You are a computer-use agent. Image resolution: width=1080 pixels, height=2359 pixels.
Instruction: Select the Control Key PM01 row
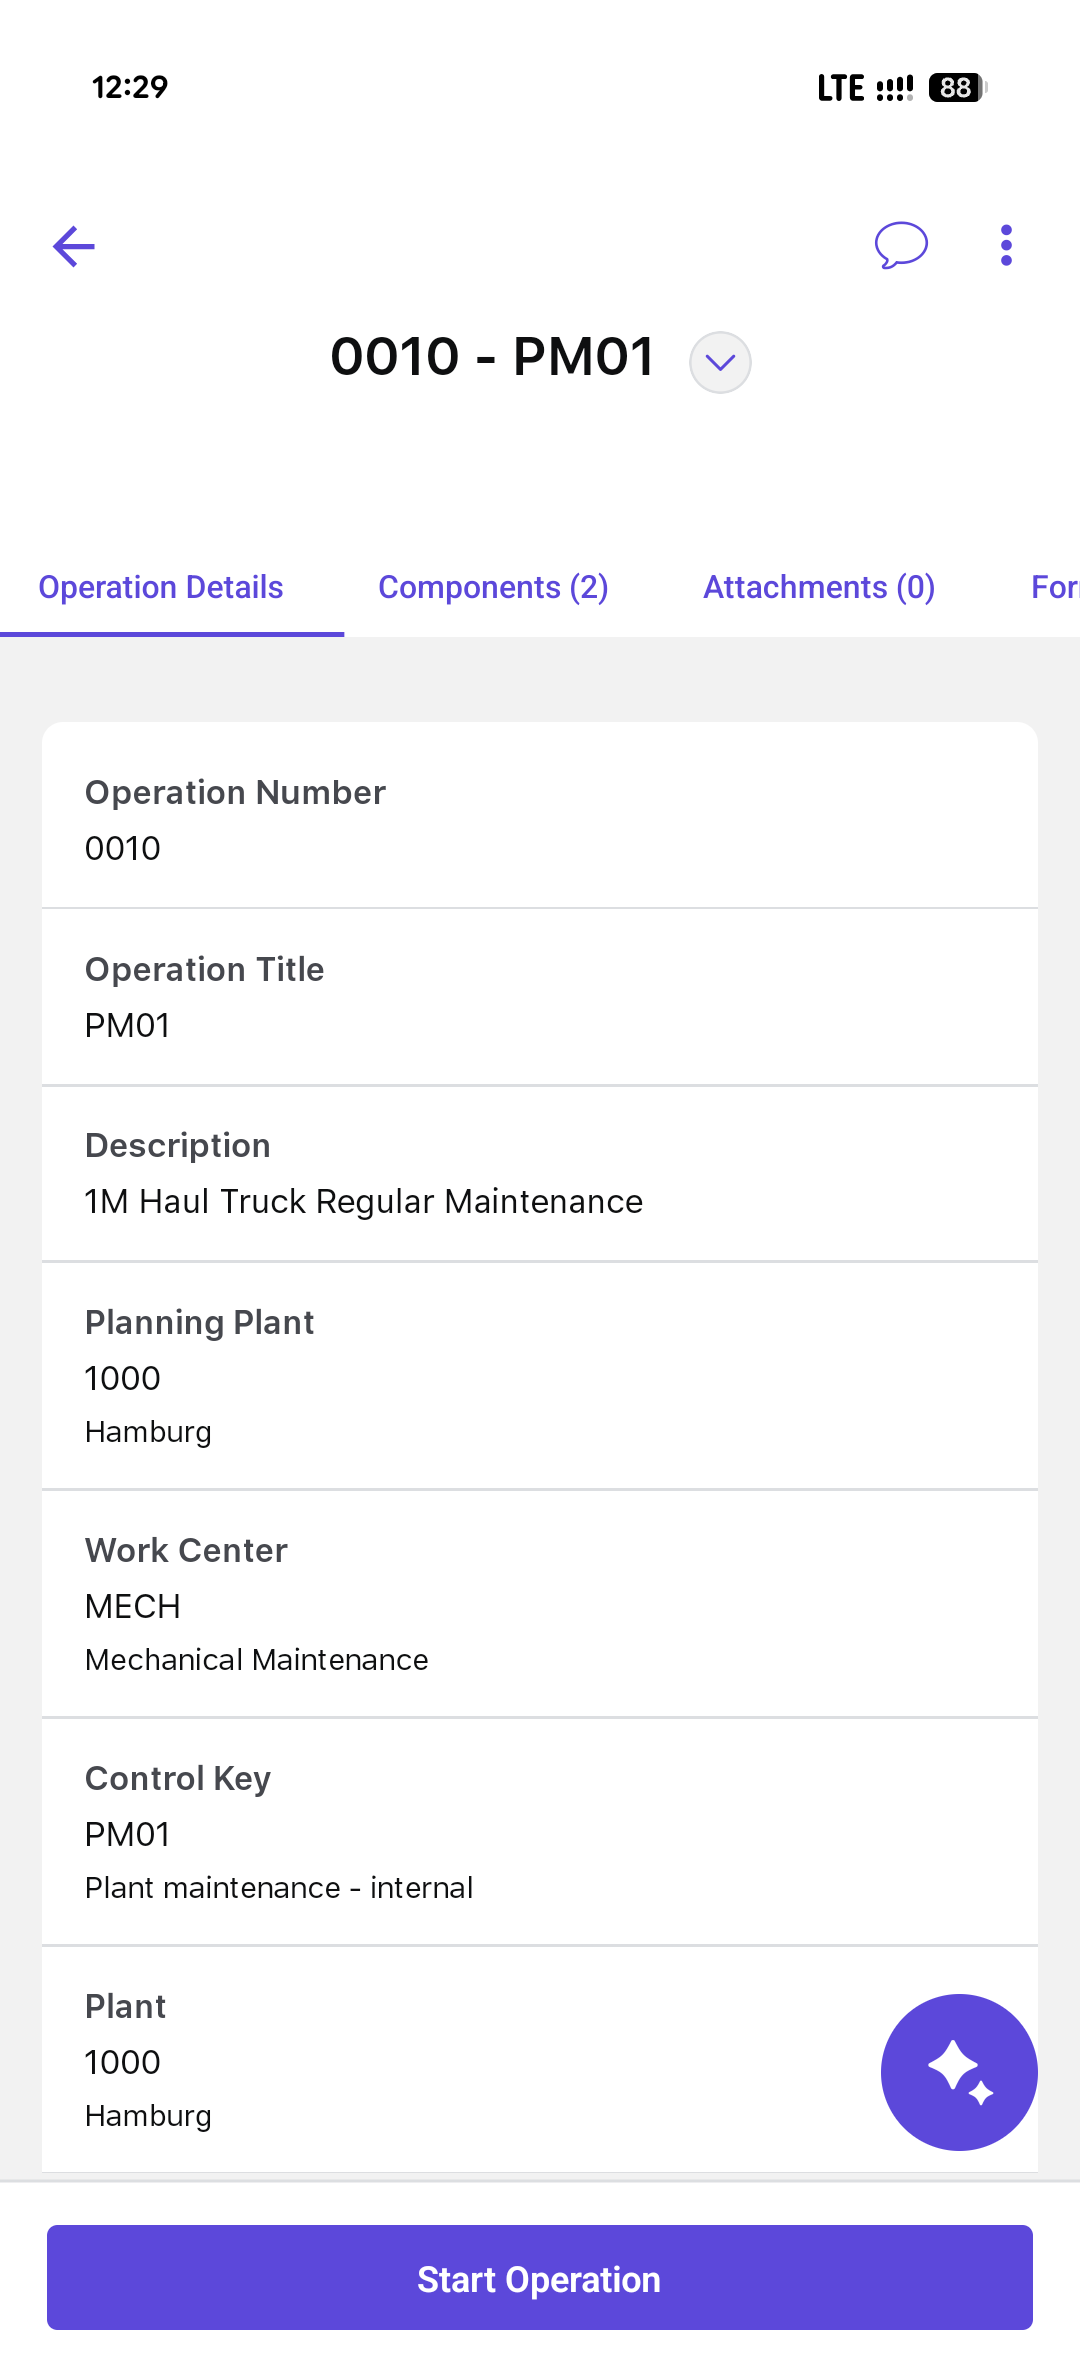[x=540, y=1832]
